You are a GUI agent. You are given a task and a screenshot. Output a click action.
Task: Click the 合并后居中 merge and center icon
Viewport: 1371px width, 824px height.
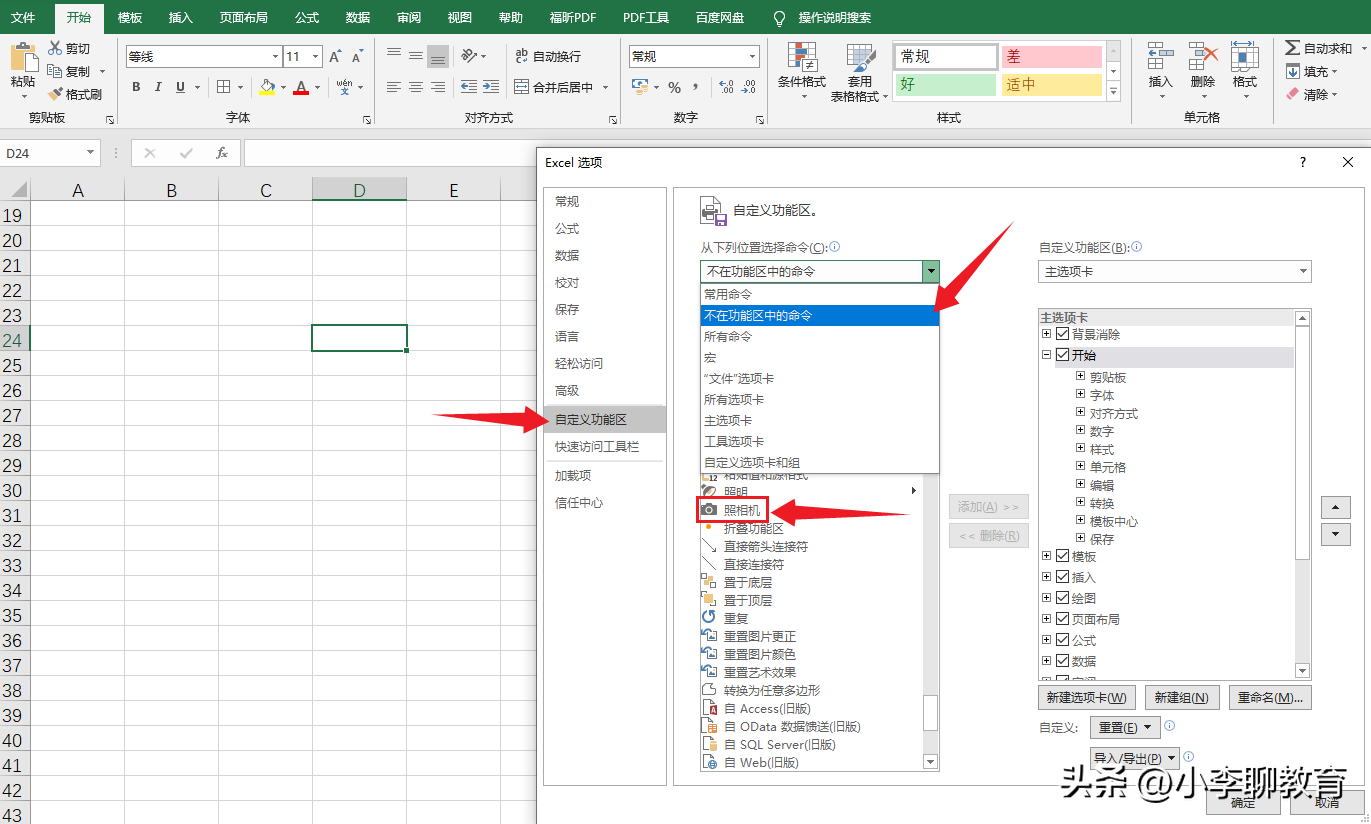click(521, 87)
